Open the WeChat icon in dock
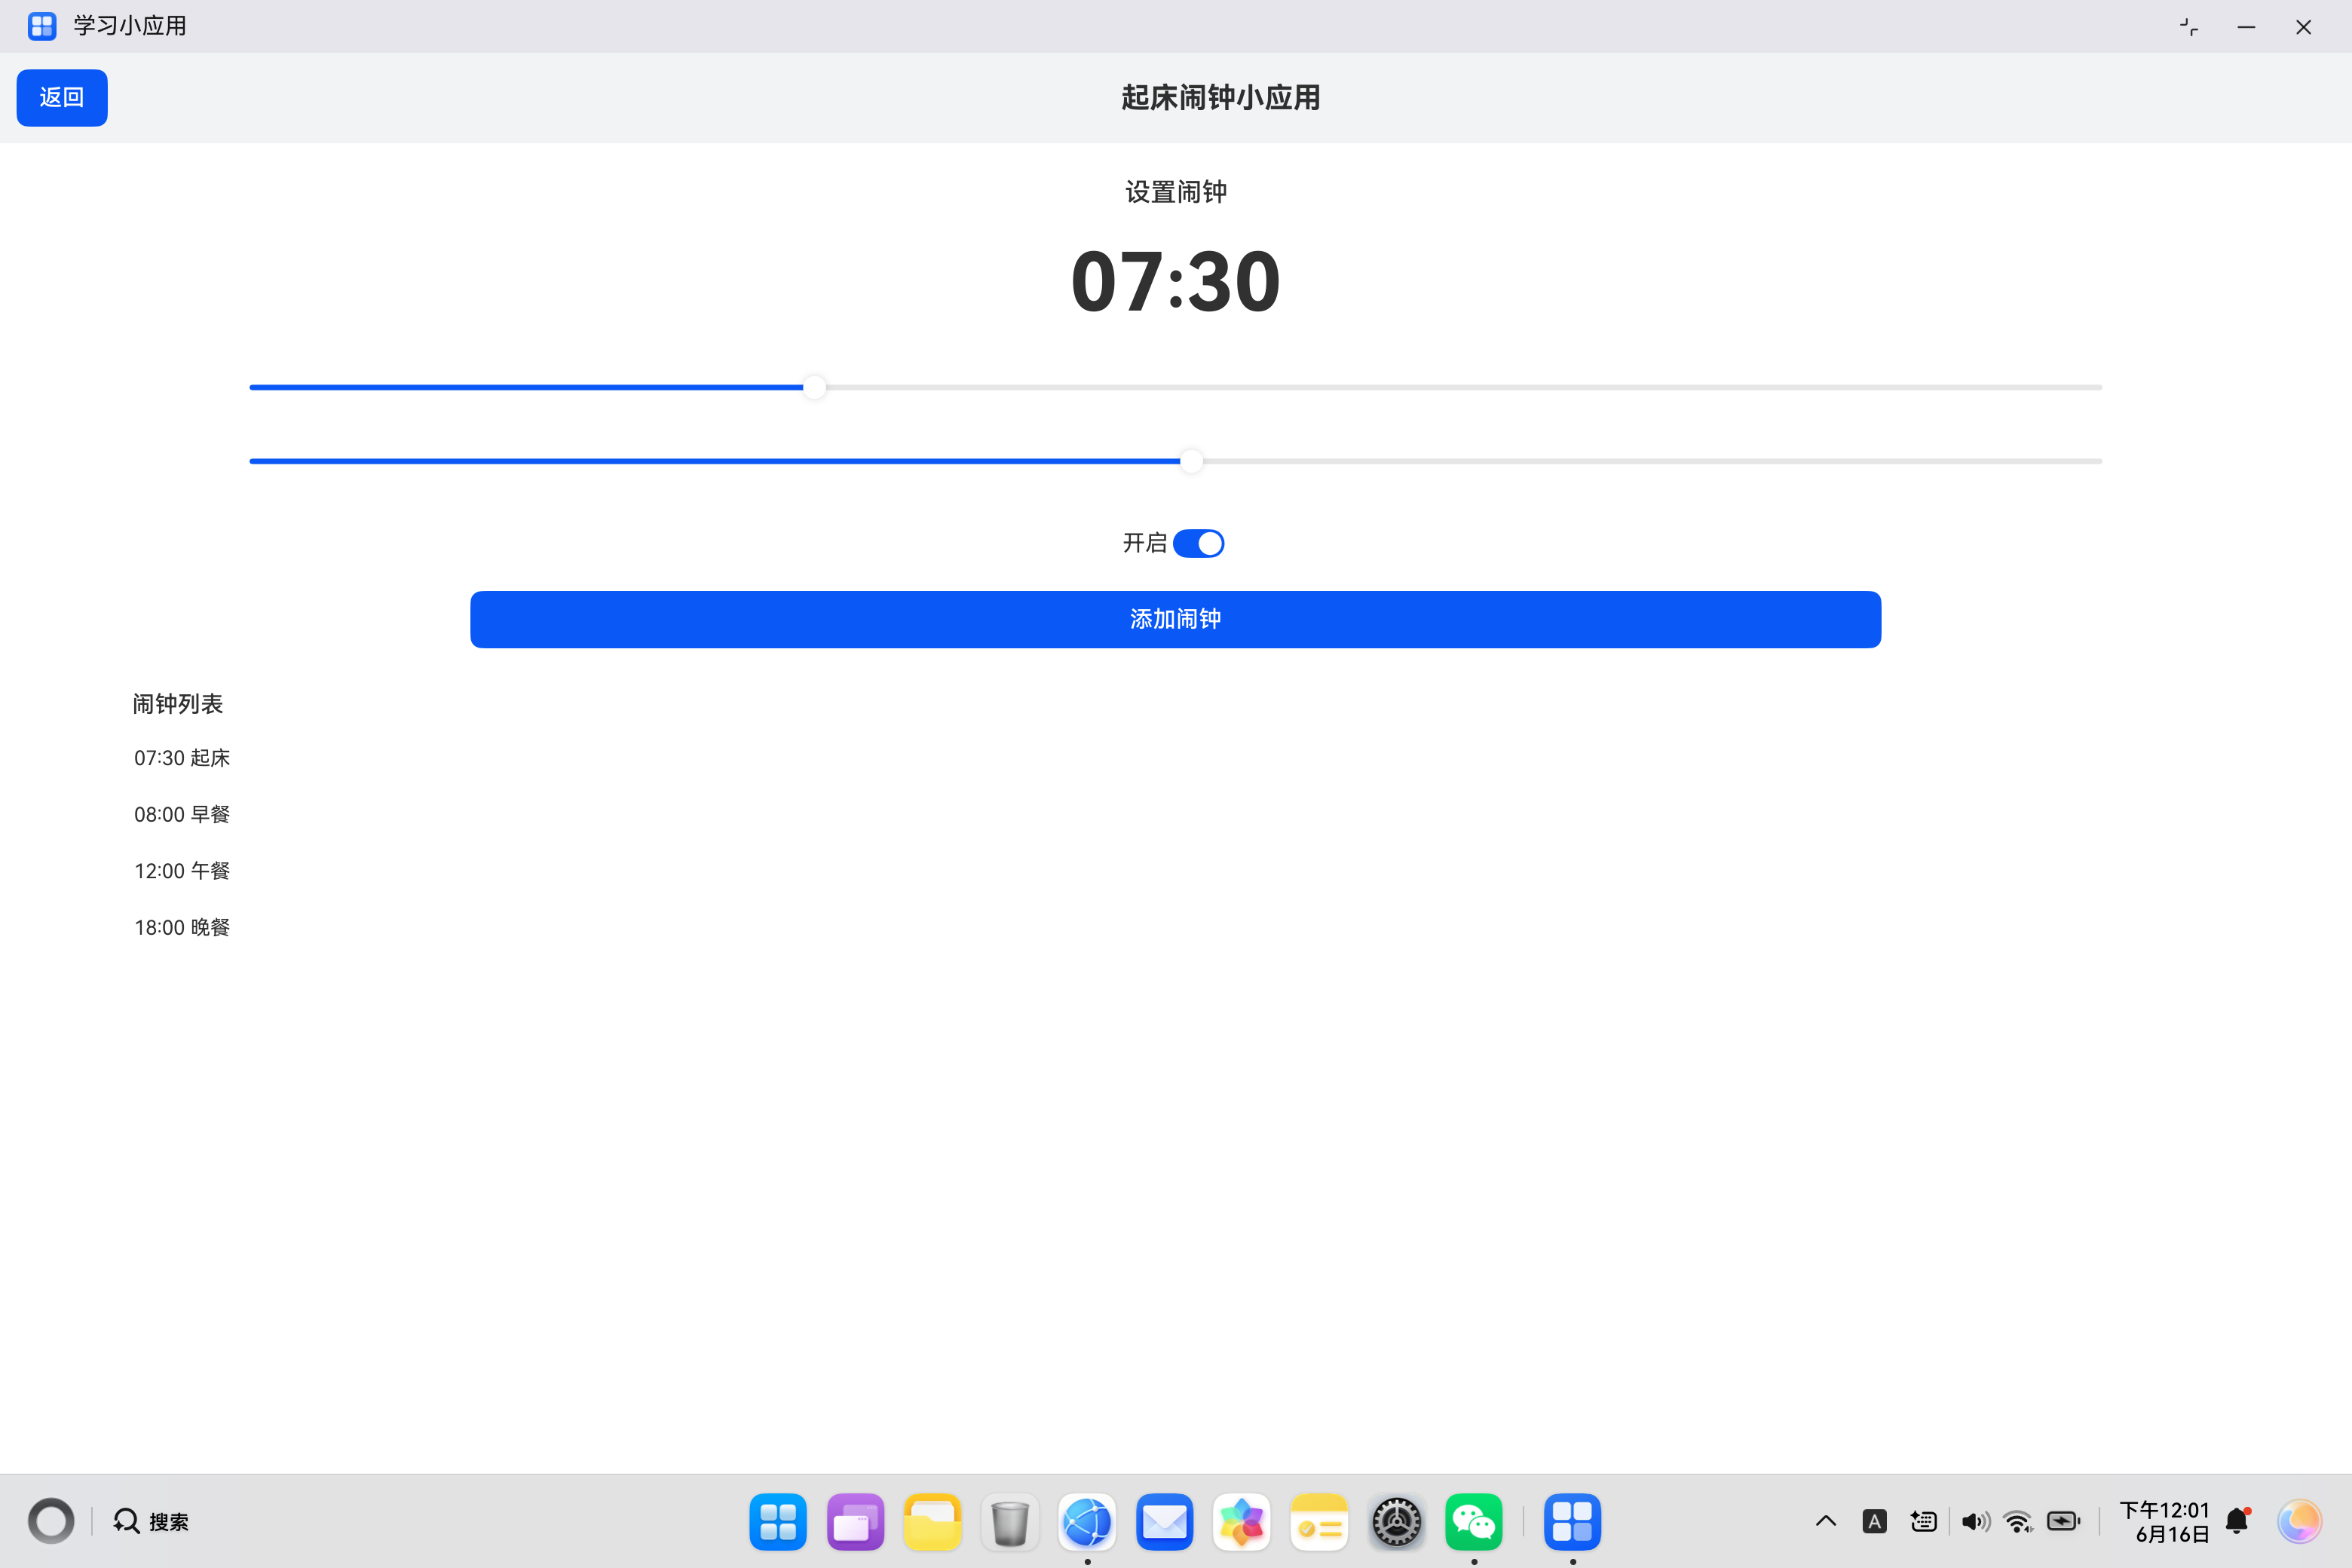Viewport: 2352px width, 1568px height. pyautogui.click(x=1473, y=1521)
